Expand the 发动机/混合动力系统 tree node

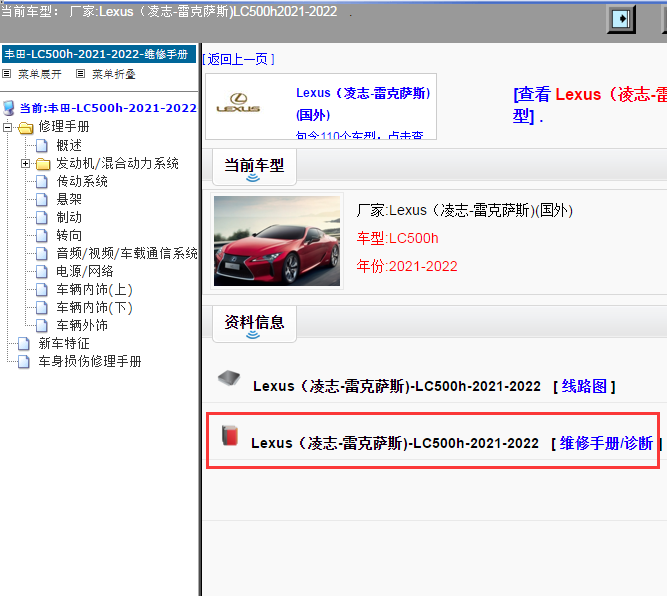tap(26, 163)
